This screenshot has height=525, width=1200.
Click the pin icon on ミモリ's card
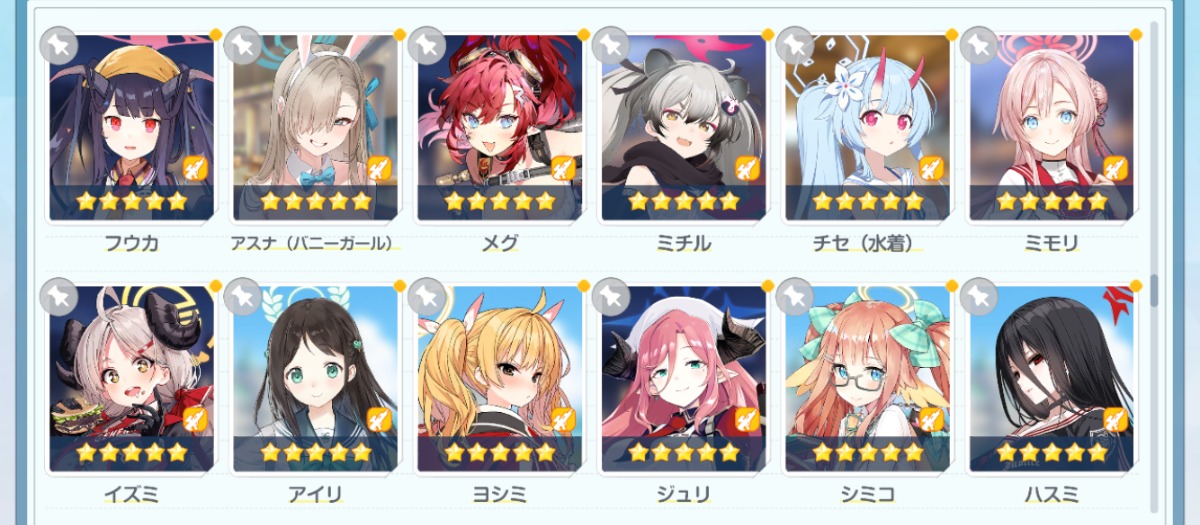[979, 46]
